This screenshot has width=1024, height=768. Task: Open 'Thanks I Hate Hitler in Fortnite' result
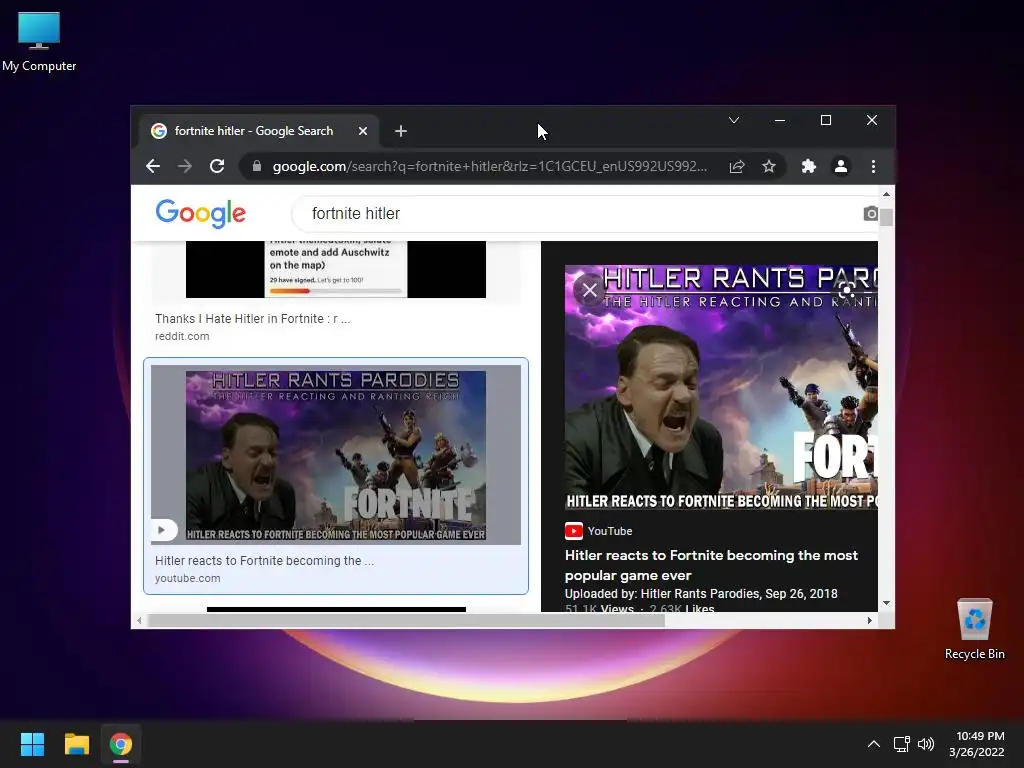point(252,319)
